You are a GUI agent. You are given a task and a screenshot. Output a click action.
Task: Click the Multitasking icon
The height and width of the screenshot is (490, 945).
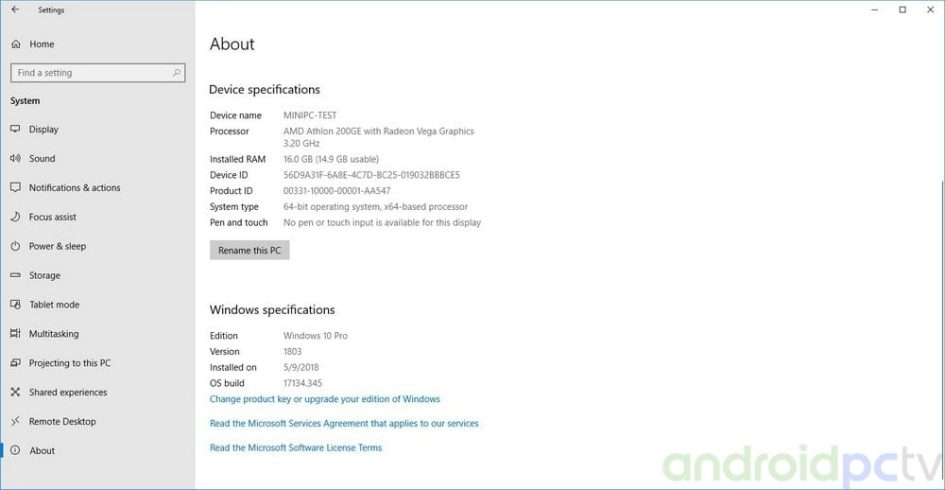coord(15,334)
